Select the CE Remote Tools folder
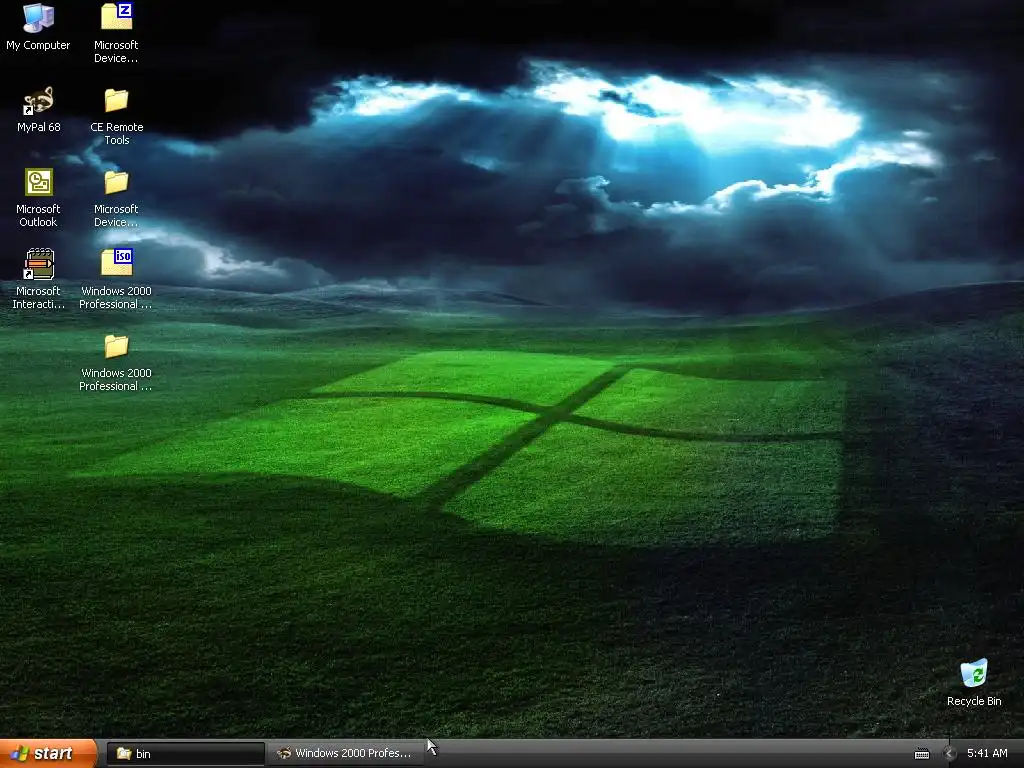Viewport: 1024px width, 768px height. coord(116,116)
